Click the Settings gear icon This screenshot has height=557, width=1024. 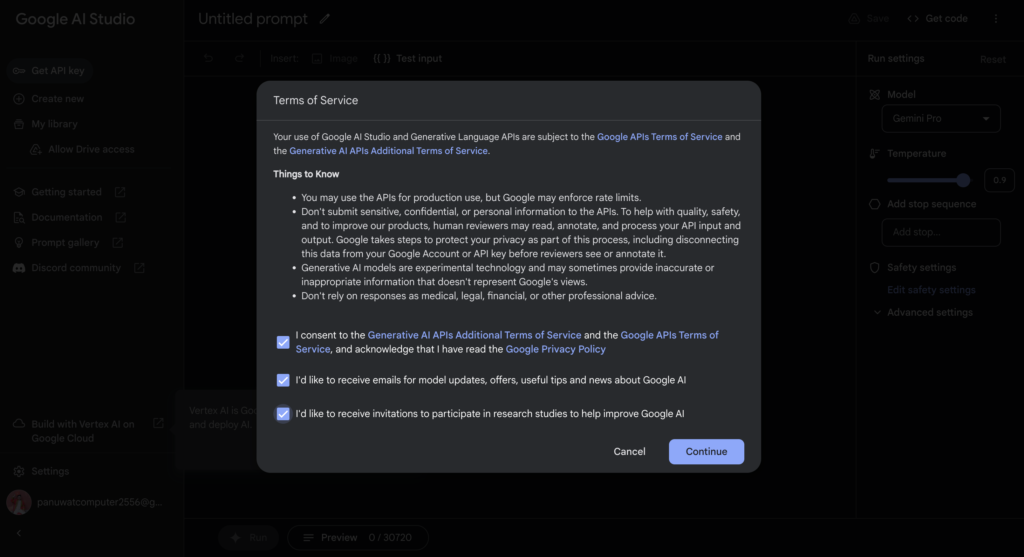[x=19, y=471]
